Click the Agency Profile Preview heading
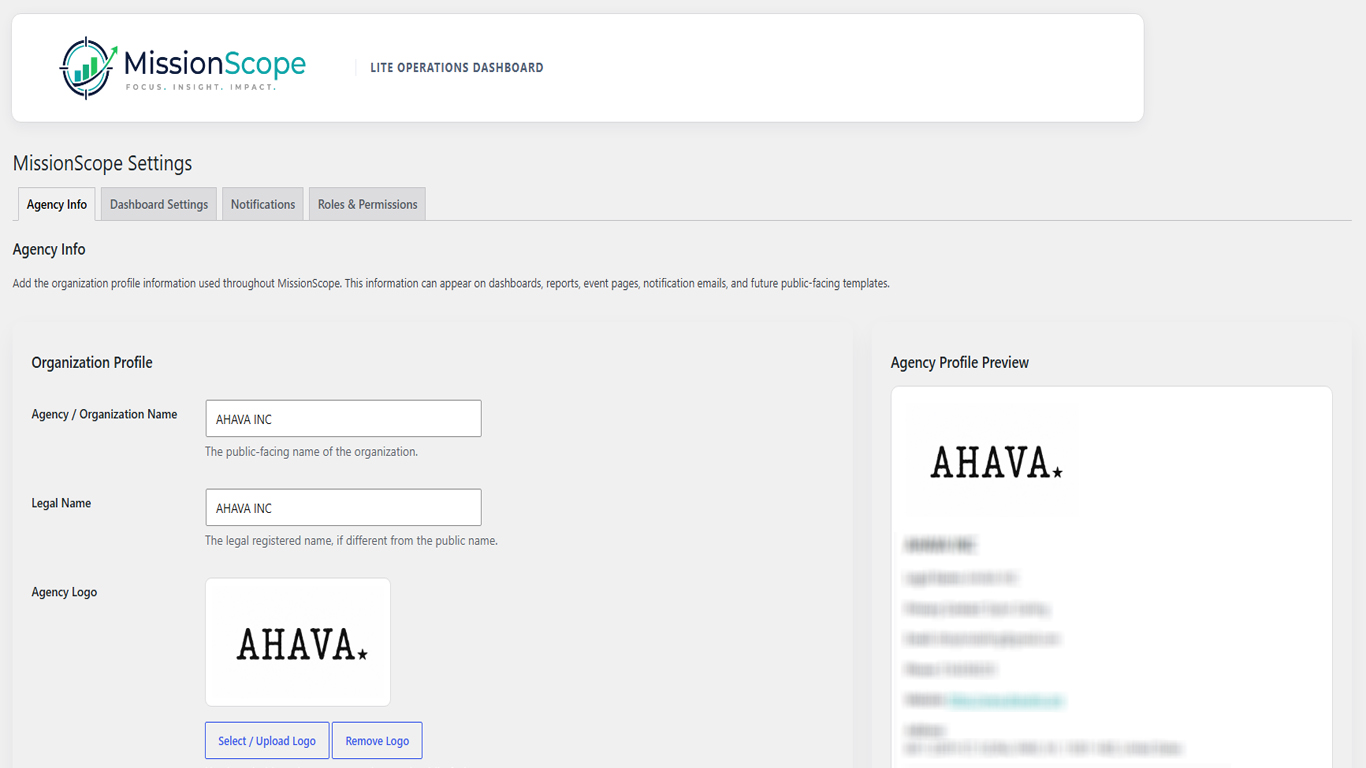This screenshot has height=768, width=1366. [960, 363]
